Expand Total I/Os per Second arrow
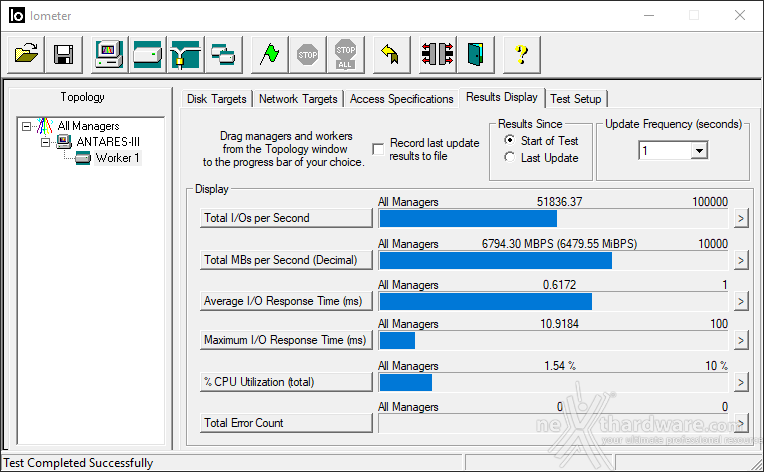 point(741,218)
